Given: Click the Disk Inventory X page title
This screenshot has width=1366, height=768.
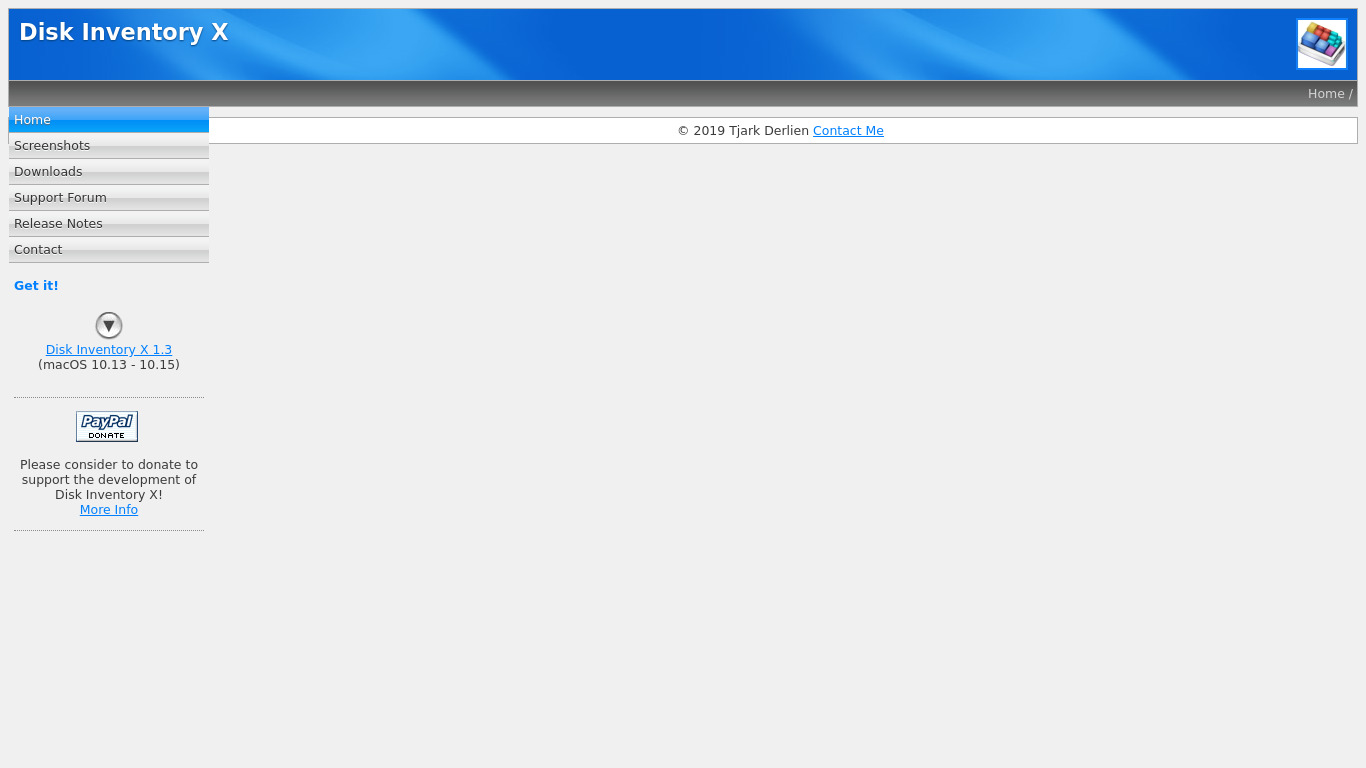Looking at the screenshot, I should click(x=124, y=32).
